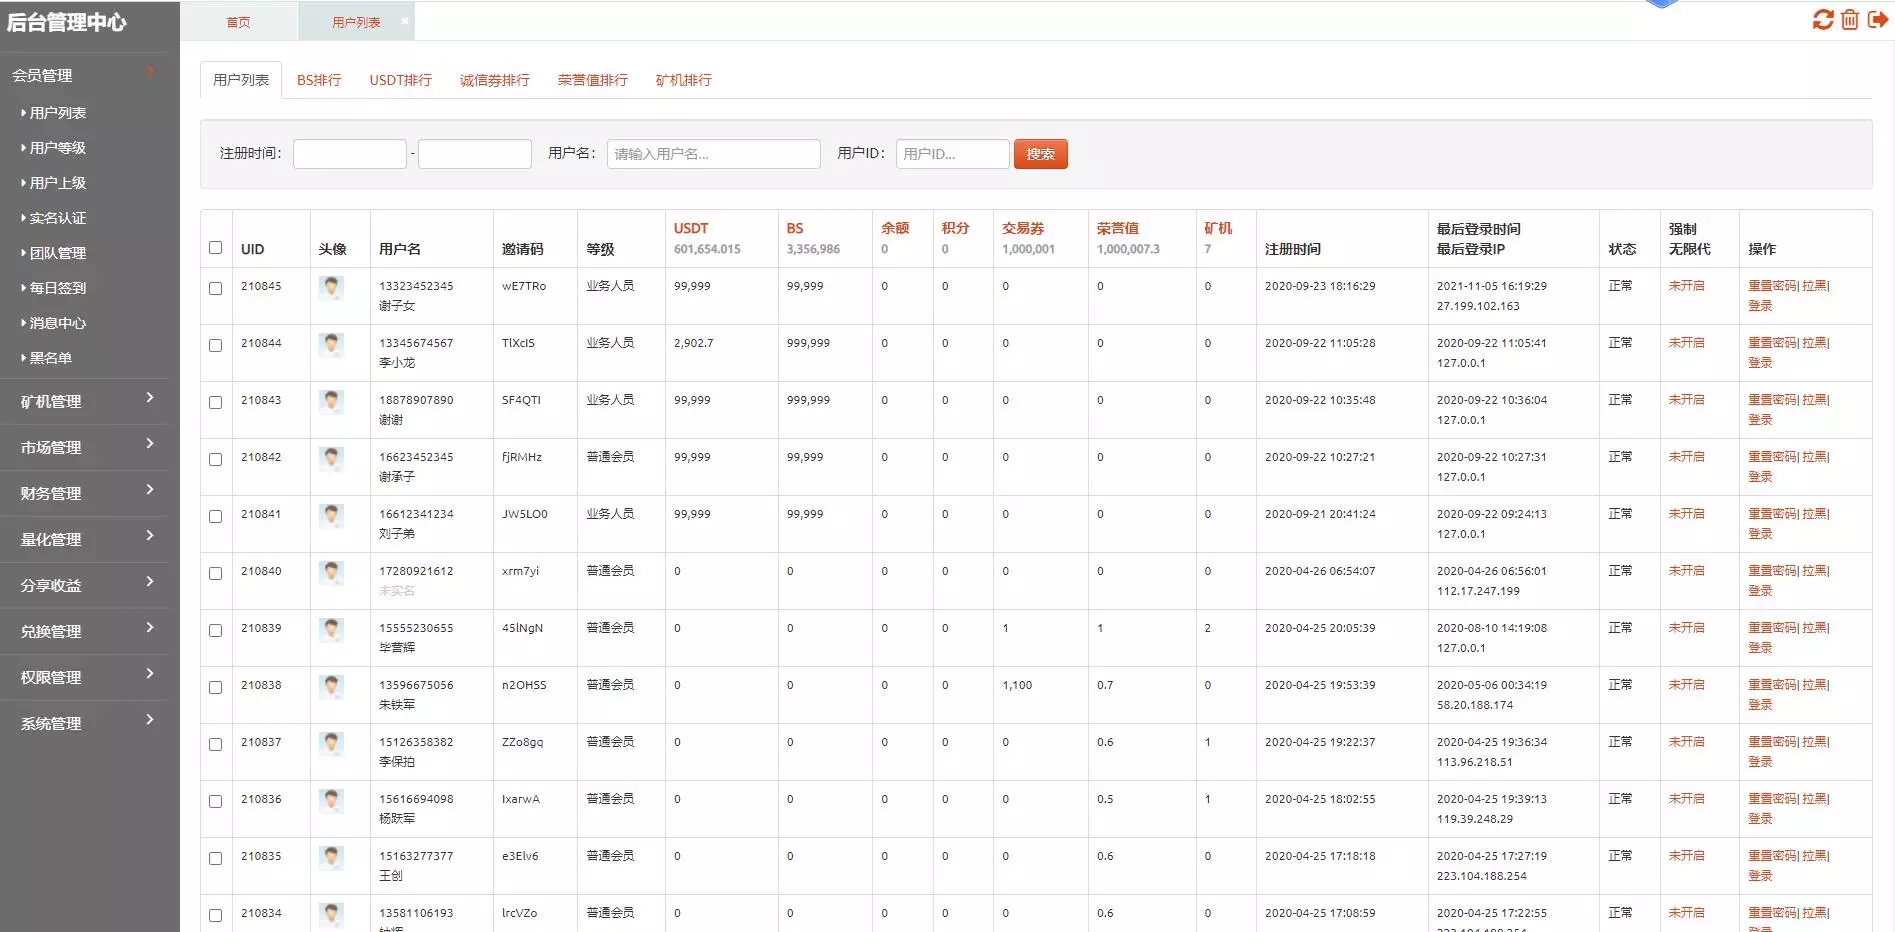
Task: Check the row checkbox for UID 210842
Action: point(215,459)
